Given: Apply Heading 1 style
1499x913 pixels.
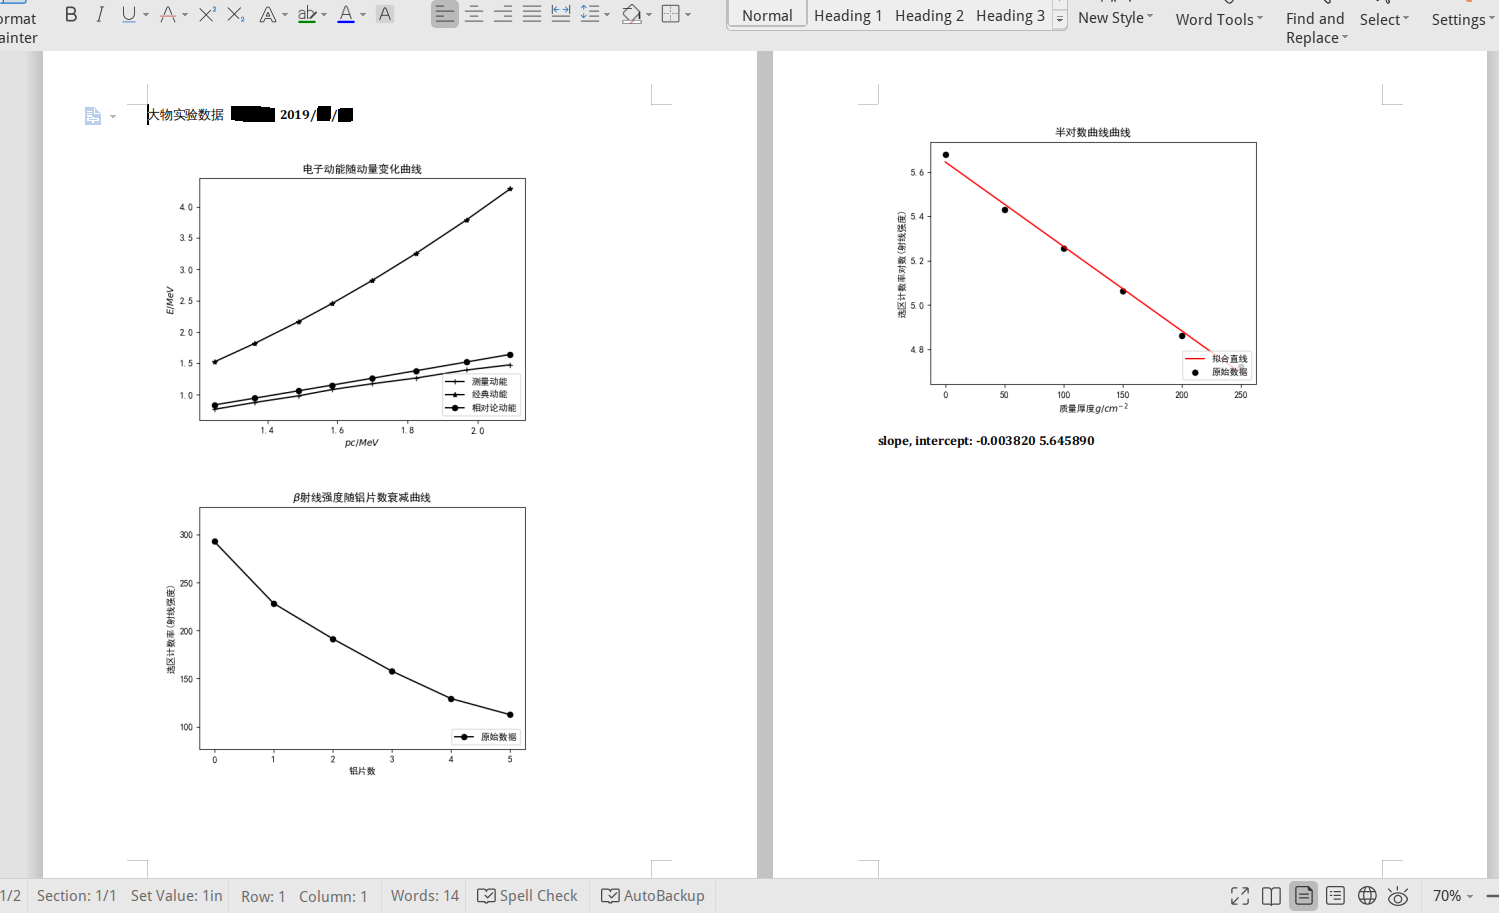Looking at the screenshot, I should point(848,15).
